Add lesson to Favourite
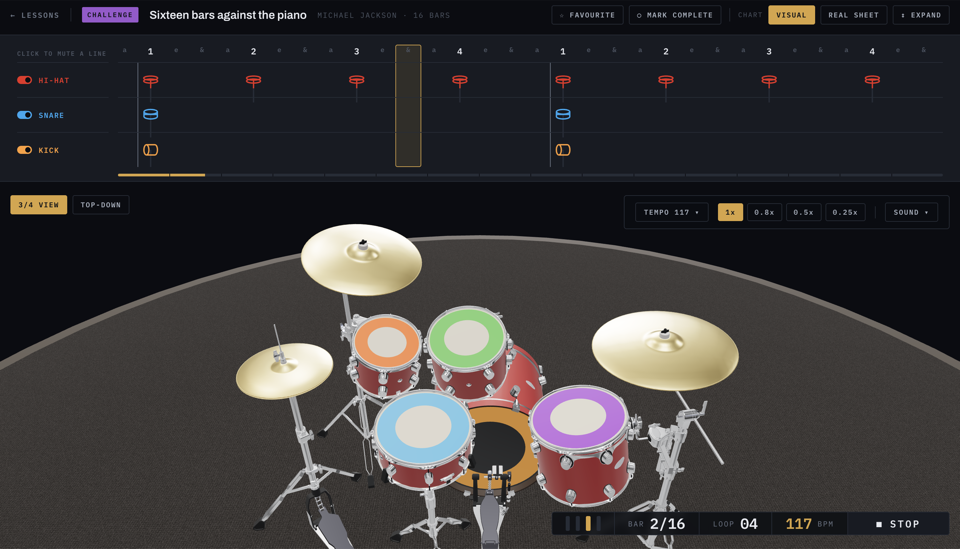Image resolution: width=960 pixels, height=549 pixels. [587, 15]
